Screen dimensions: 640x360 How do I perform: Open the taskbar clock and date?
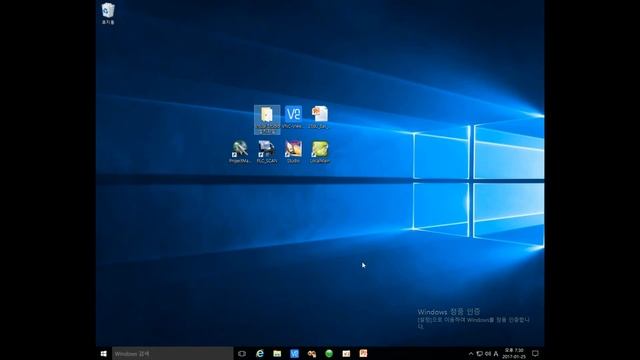tap(514, 353)
